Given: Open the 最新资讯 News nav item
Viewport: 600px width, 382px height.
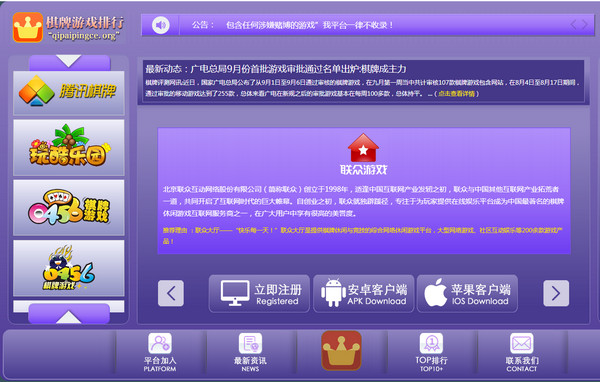Looking at the screenshot, I should pyautogui.click(x=250, y=353).
